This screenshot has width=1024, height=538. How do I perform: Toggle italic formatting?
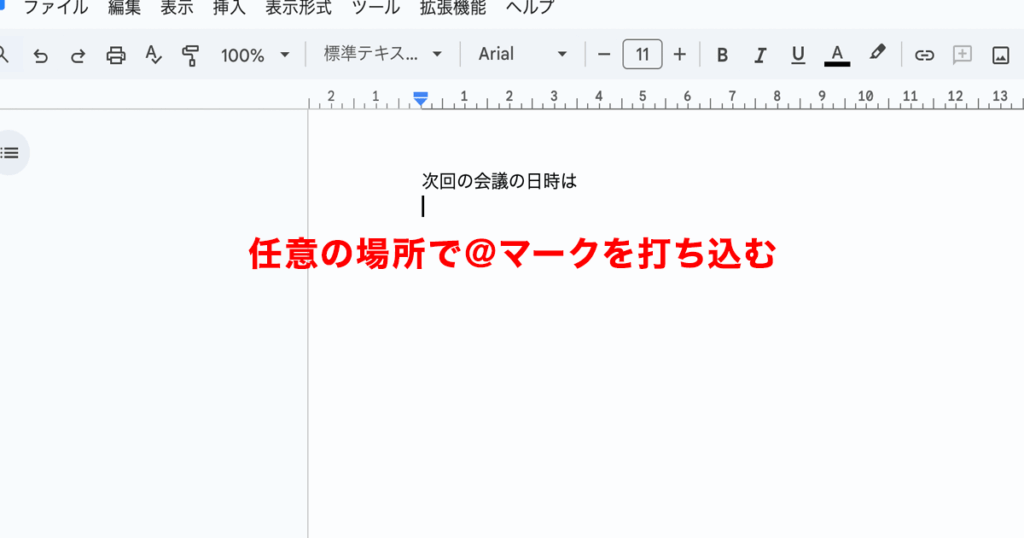760,55
